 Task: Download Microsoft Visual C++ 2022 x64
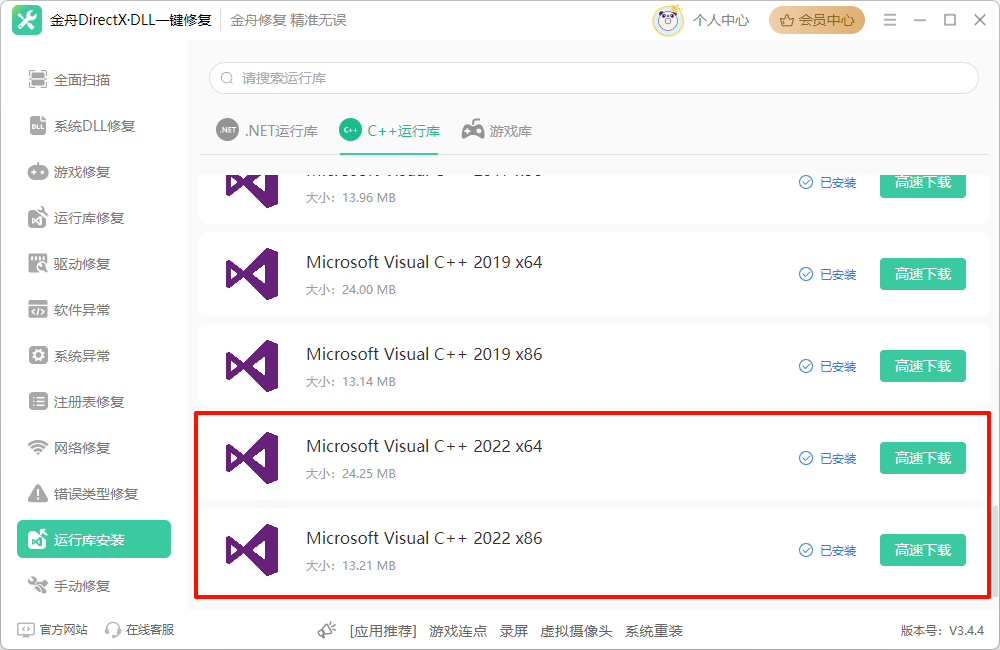coord(922,458)
